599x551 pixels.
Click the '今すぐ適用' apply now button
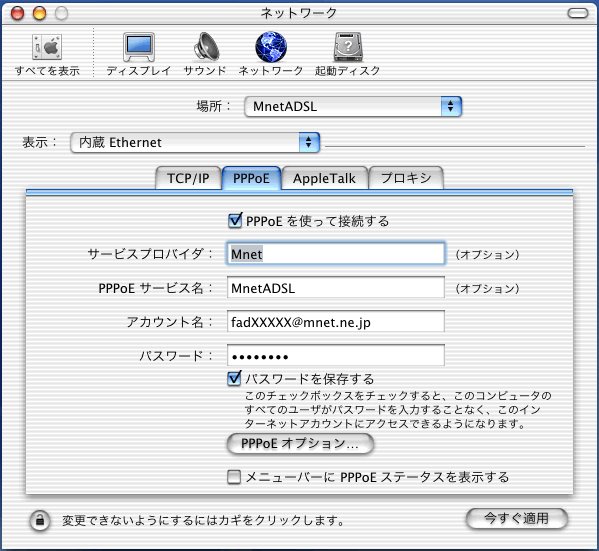[x=516, y=519]
